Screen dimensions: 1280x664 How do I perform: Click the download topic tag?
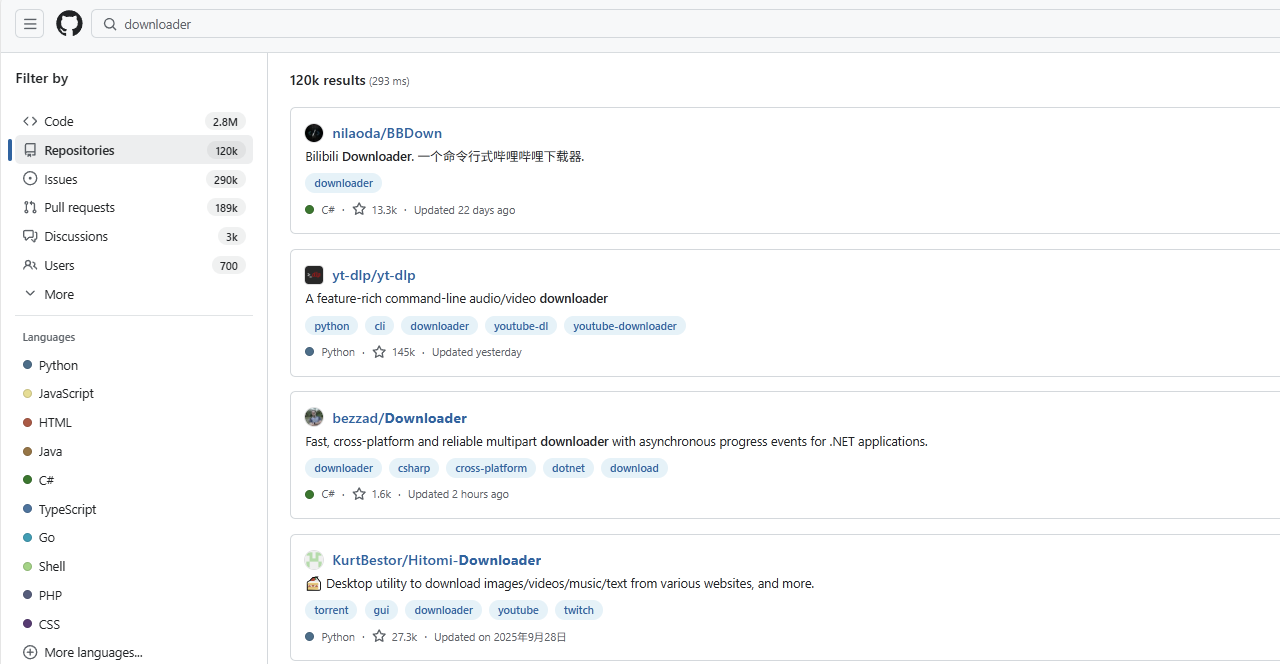pyautogui.click(x=634, y=468)
